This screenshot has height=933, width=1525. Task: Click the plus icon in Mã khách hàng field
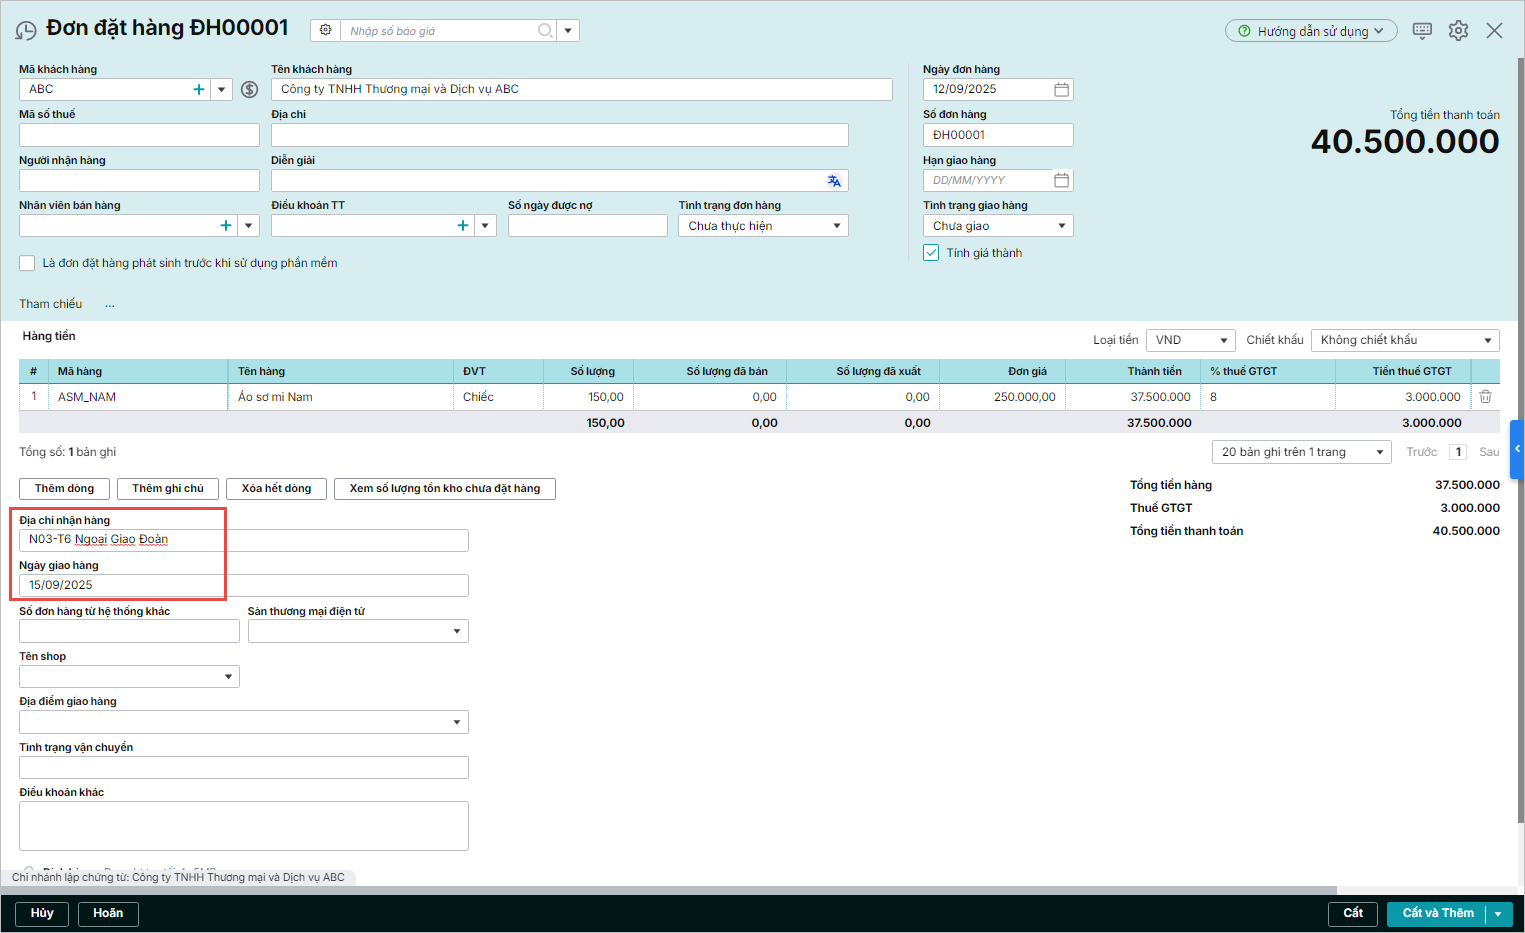point(199,90)
